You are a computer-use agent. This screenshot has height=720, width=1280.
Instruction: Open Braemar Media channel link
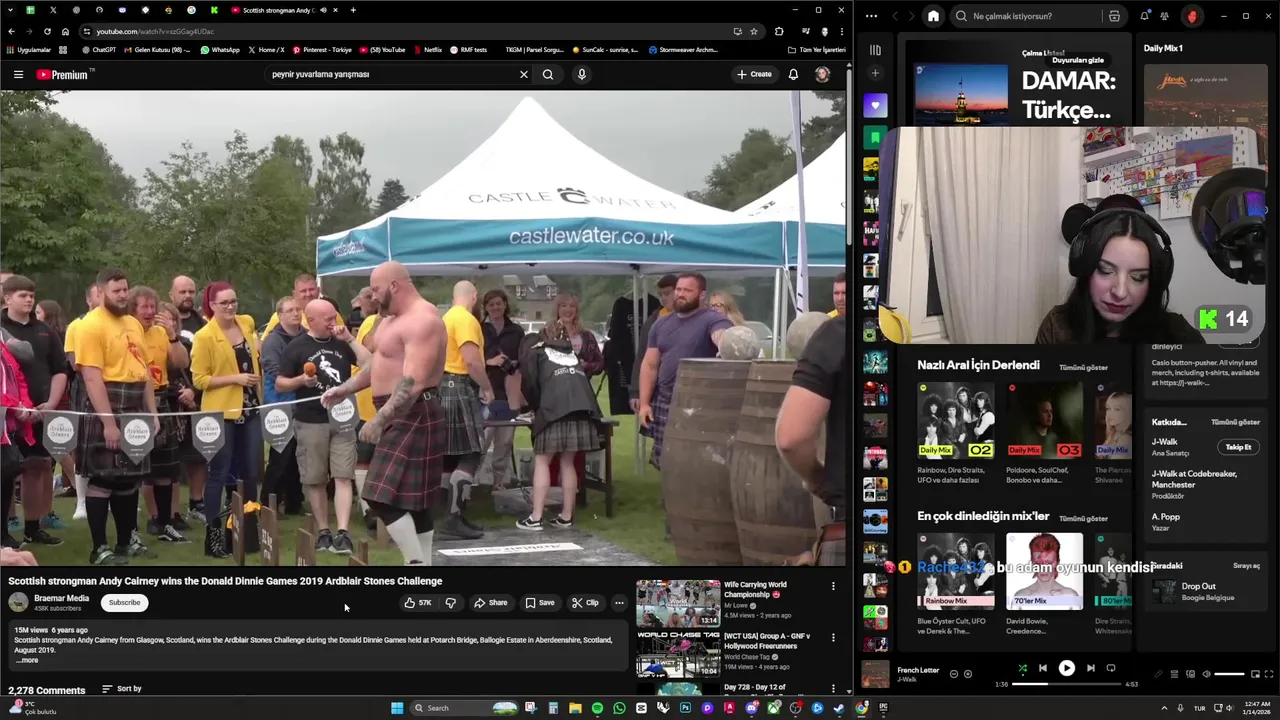tap(61, 598)
